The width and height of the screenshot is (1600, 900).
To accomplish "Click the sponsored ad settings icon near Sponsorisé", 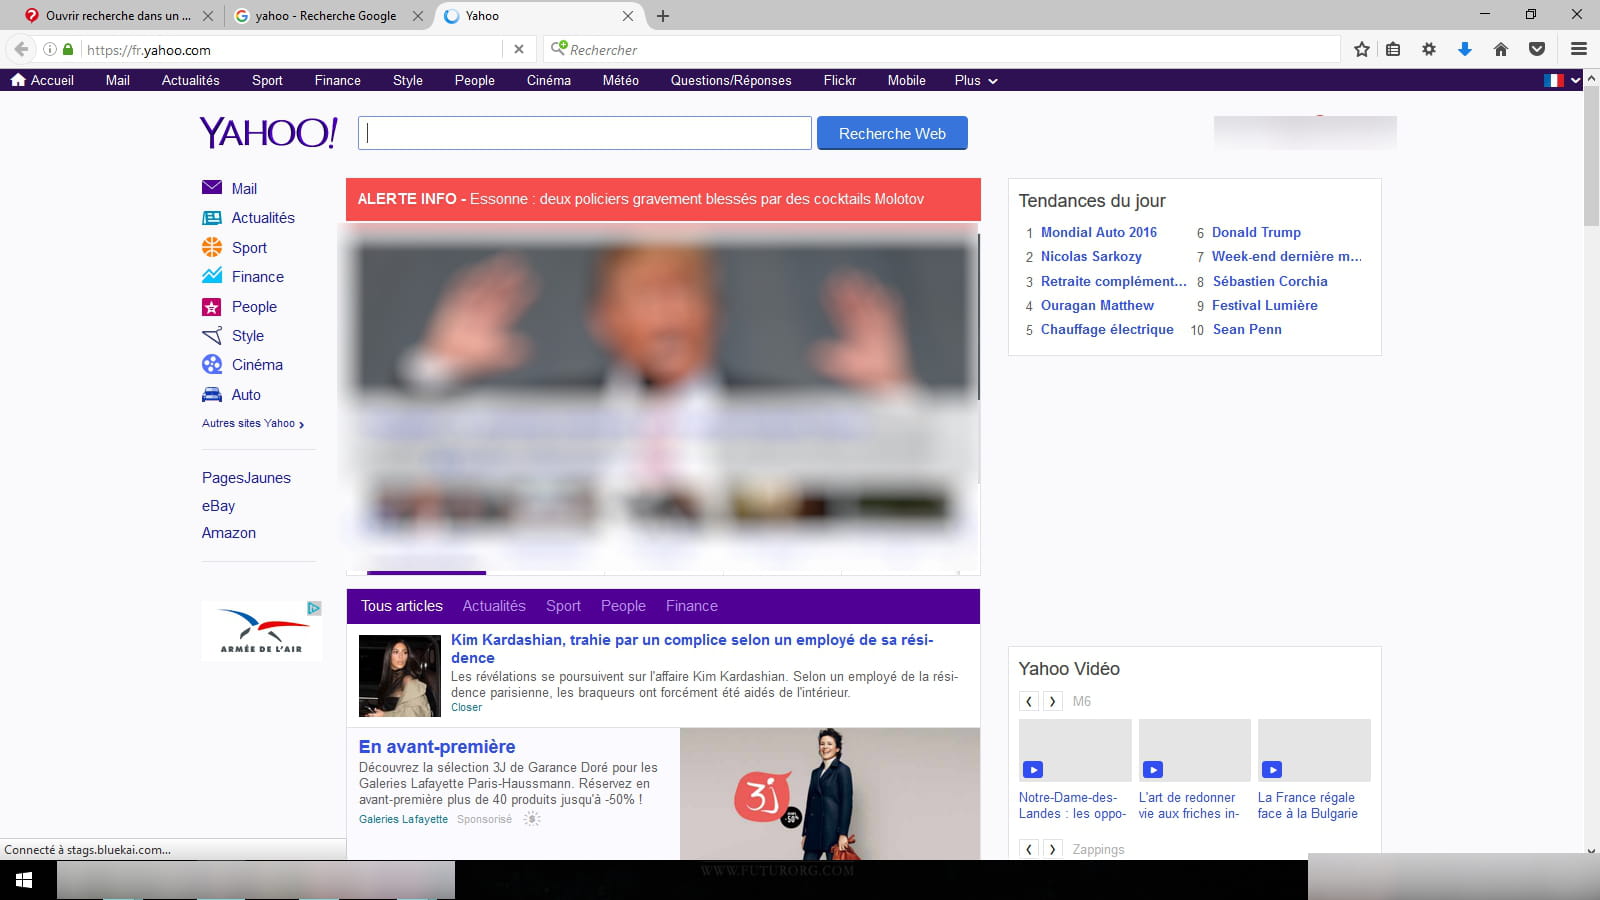I will click(x=532, y=819).
